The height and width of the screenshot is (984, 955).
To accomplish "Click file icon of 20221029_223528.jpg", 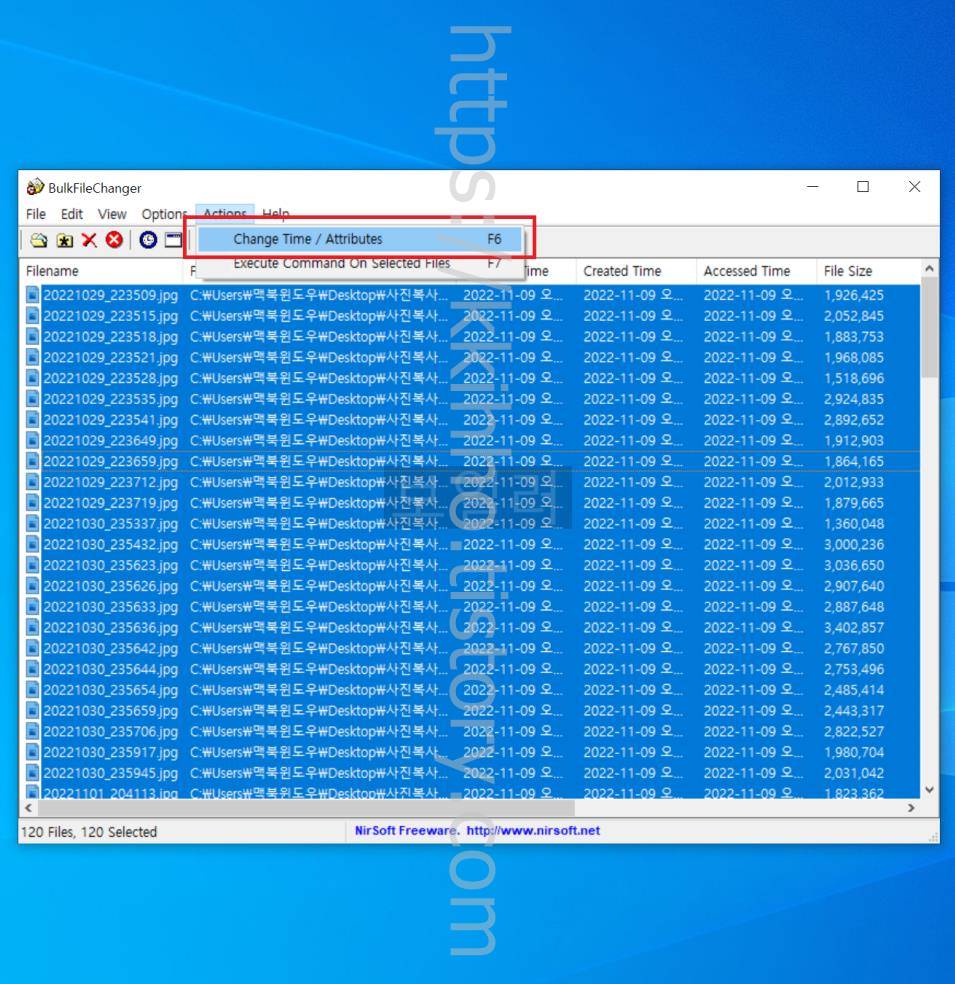I will (x=32, y=378).
